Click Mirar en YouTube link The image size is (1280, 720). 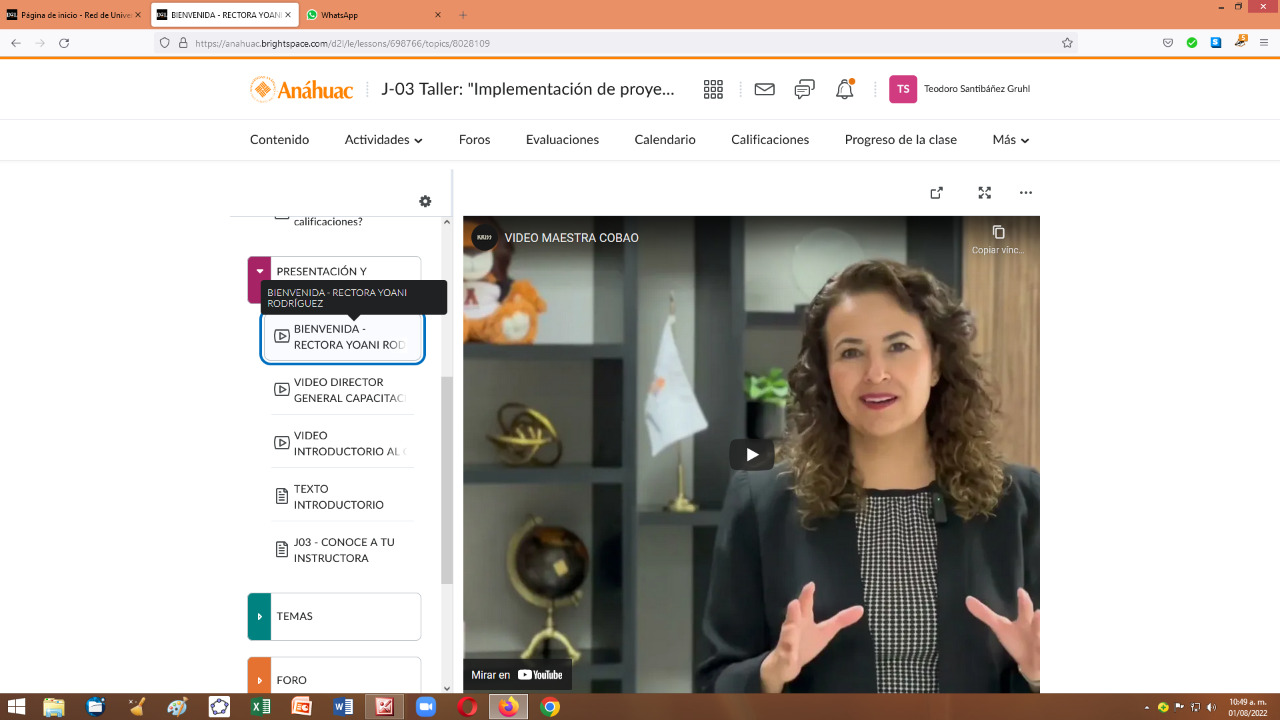coord(517,675)
